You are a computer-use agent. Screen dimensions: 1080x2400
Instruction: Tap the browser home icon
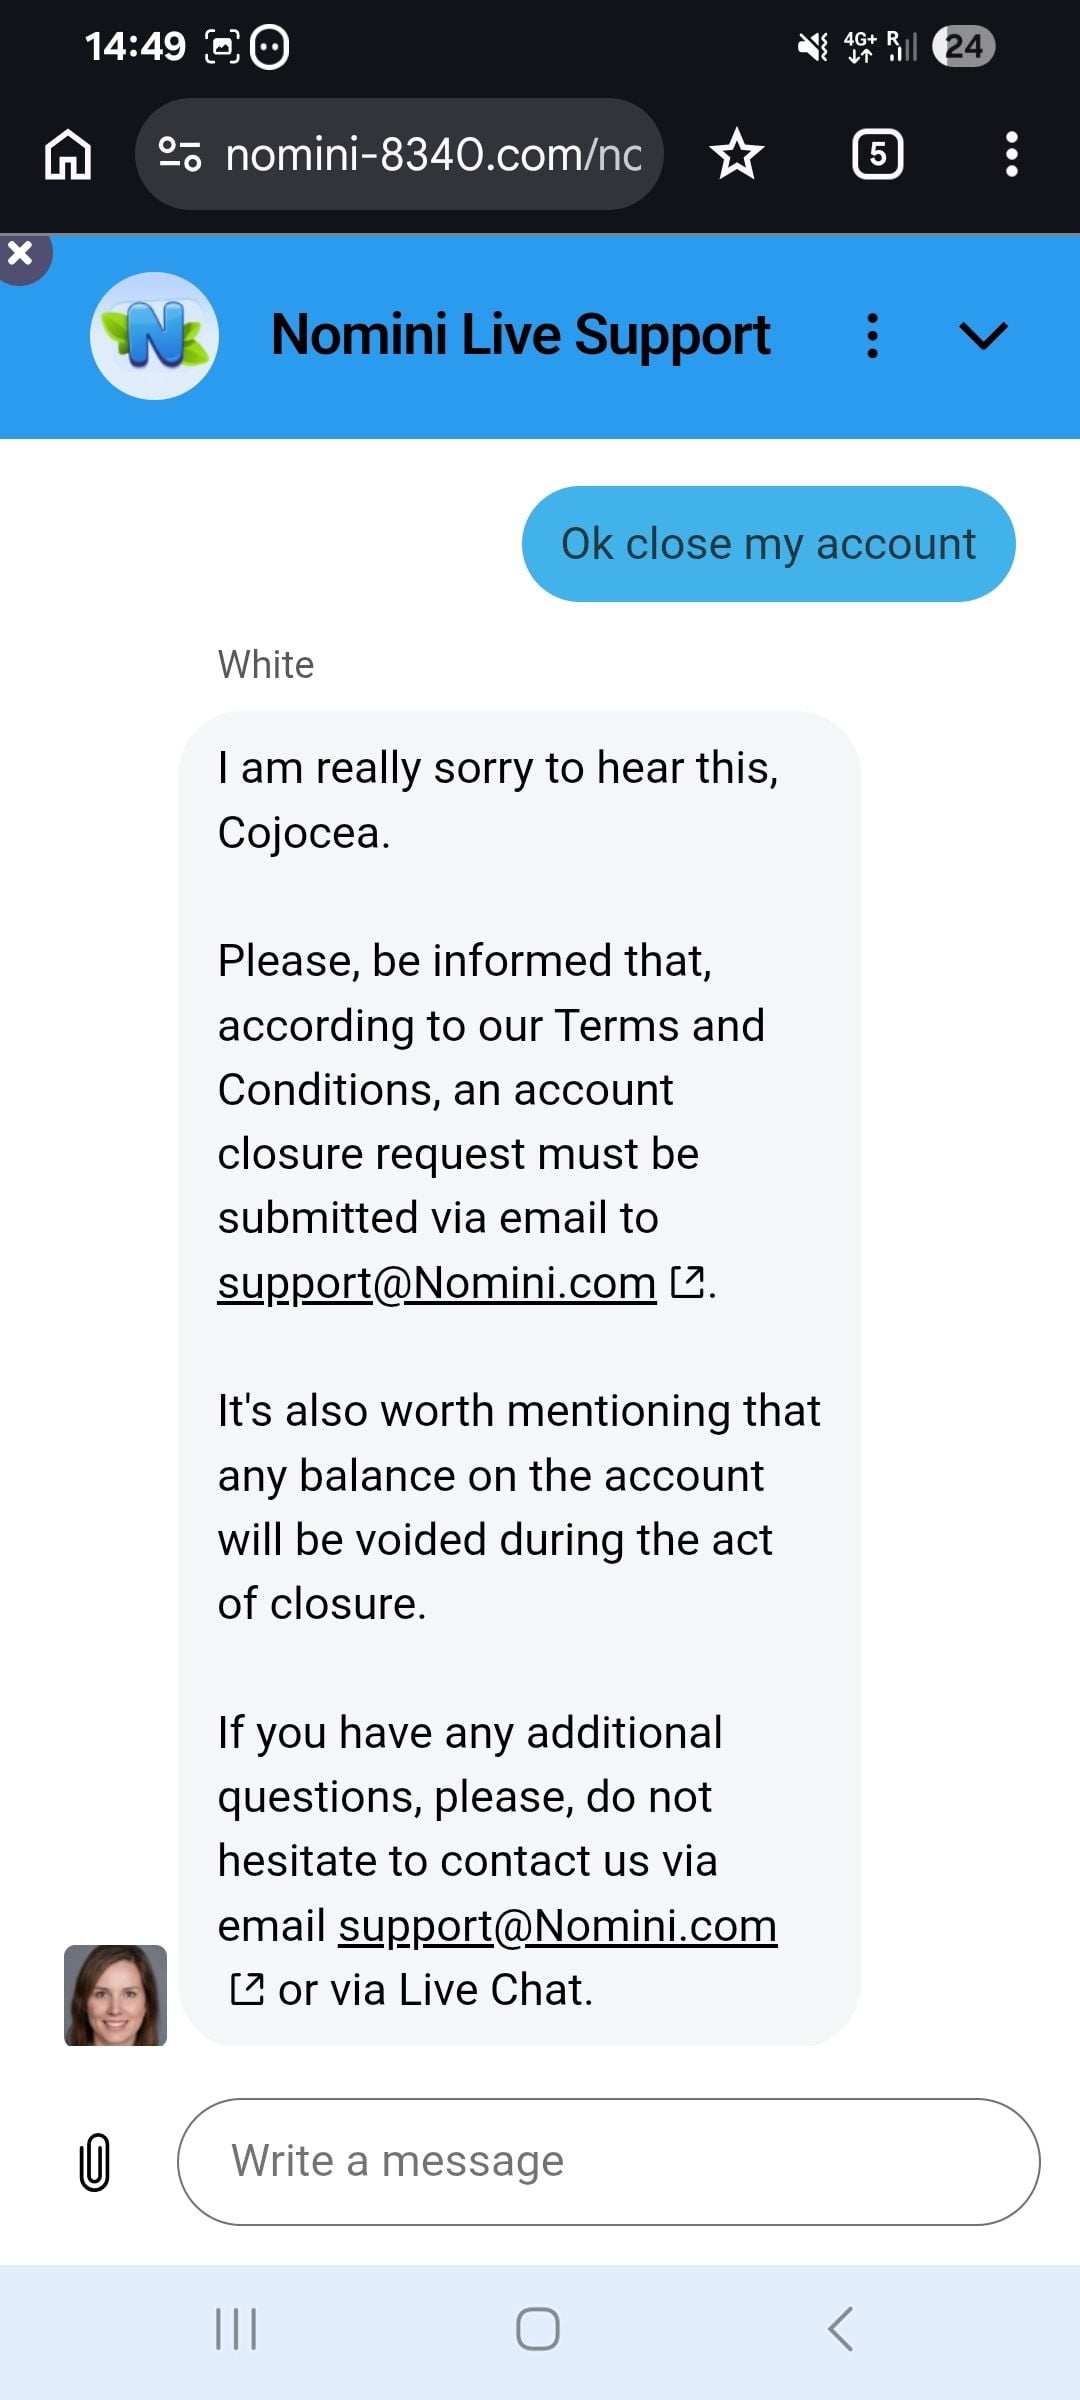click(x=68, y=155)
